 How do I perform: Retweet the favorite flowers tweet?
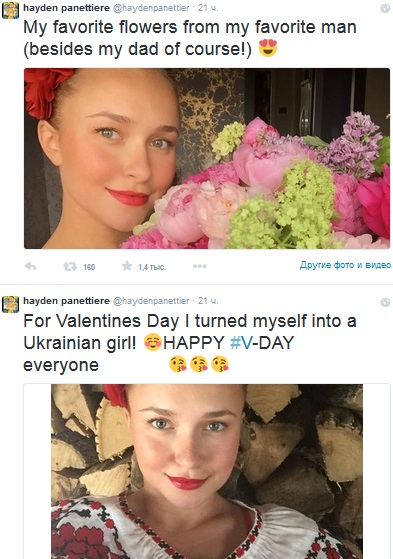70,266
